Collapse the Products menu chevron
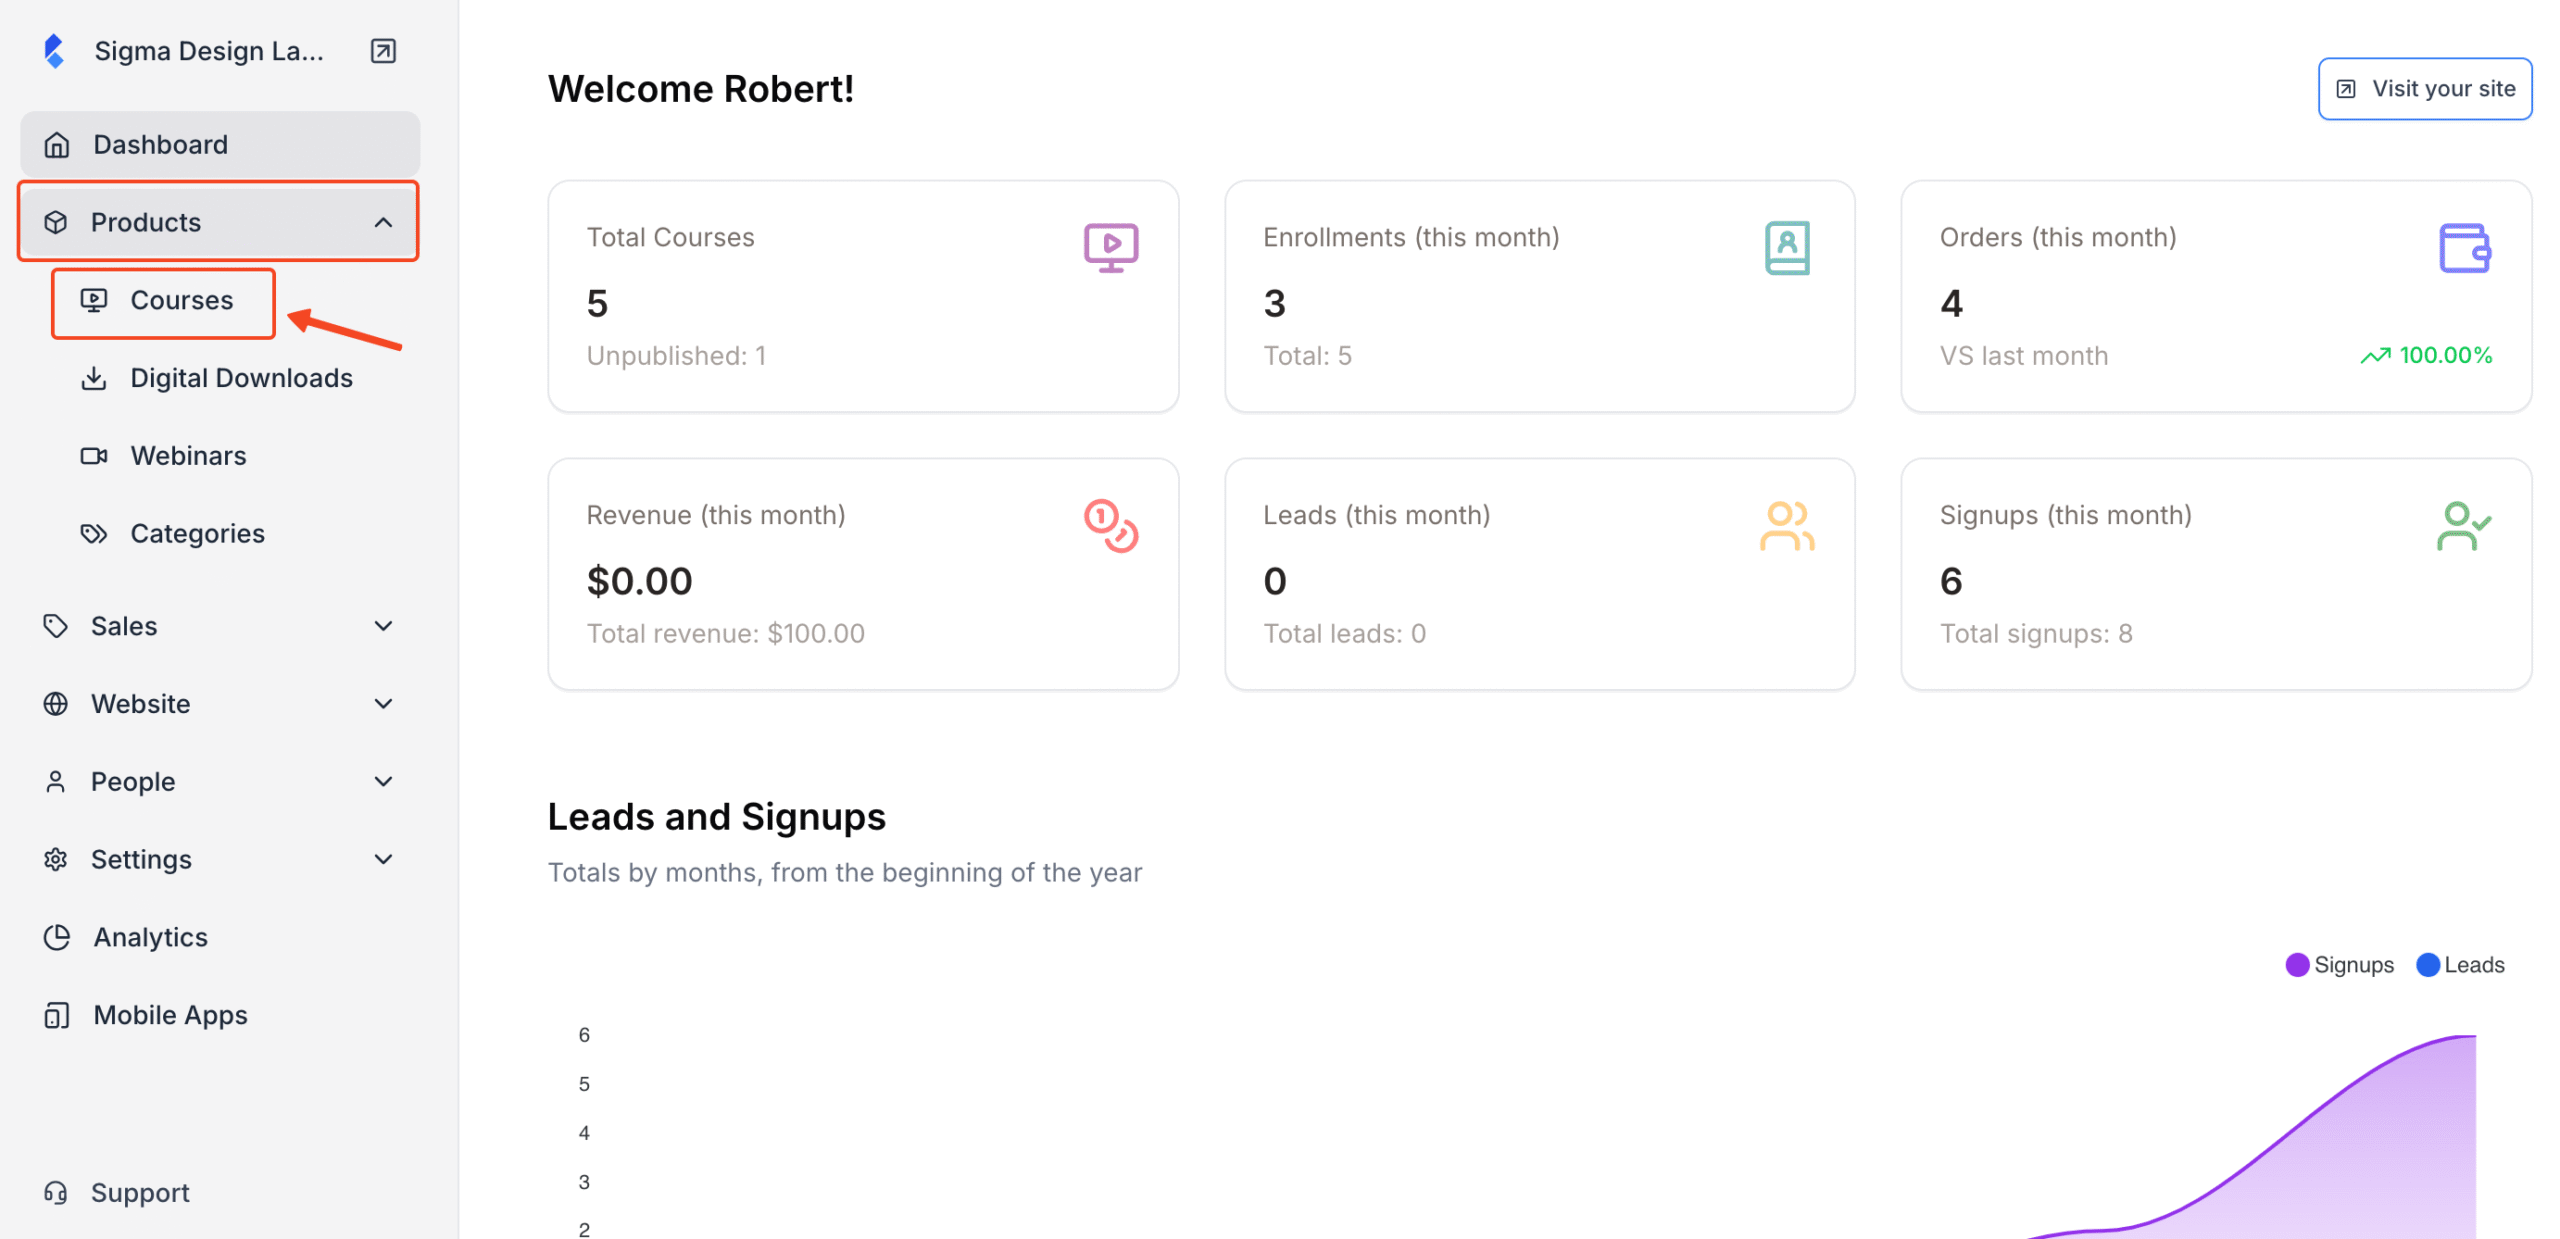Viewport: 2560px width, 1239px height. 383,222
